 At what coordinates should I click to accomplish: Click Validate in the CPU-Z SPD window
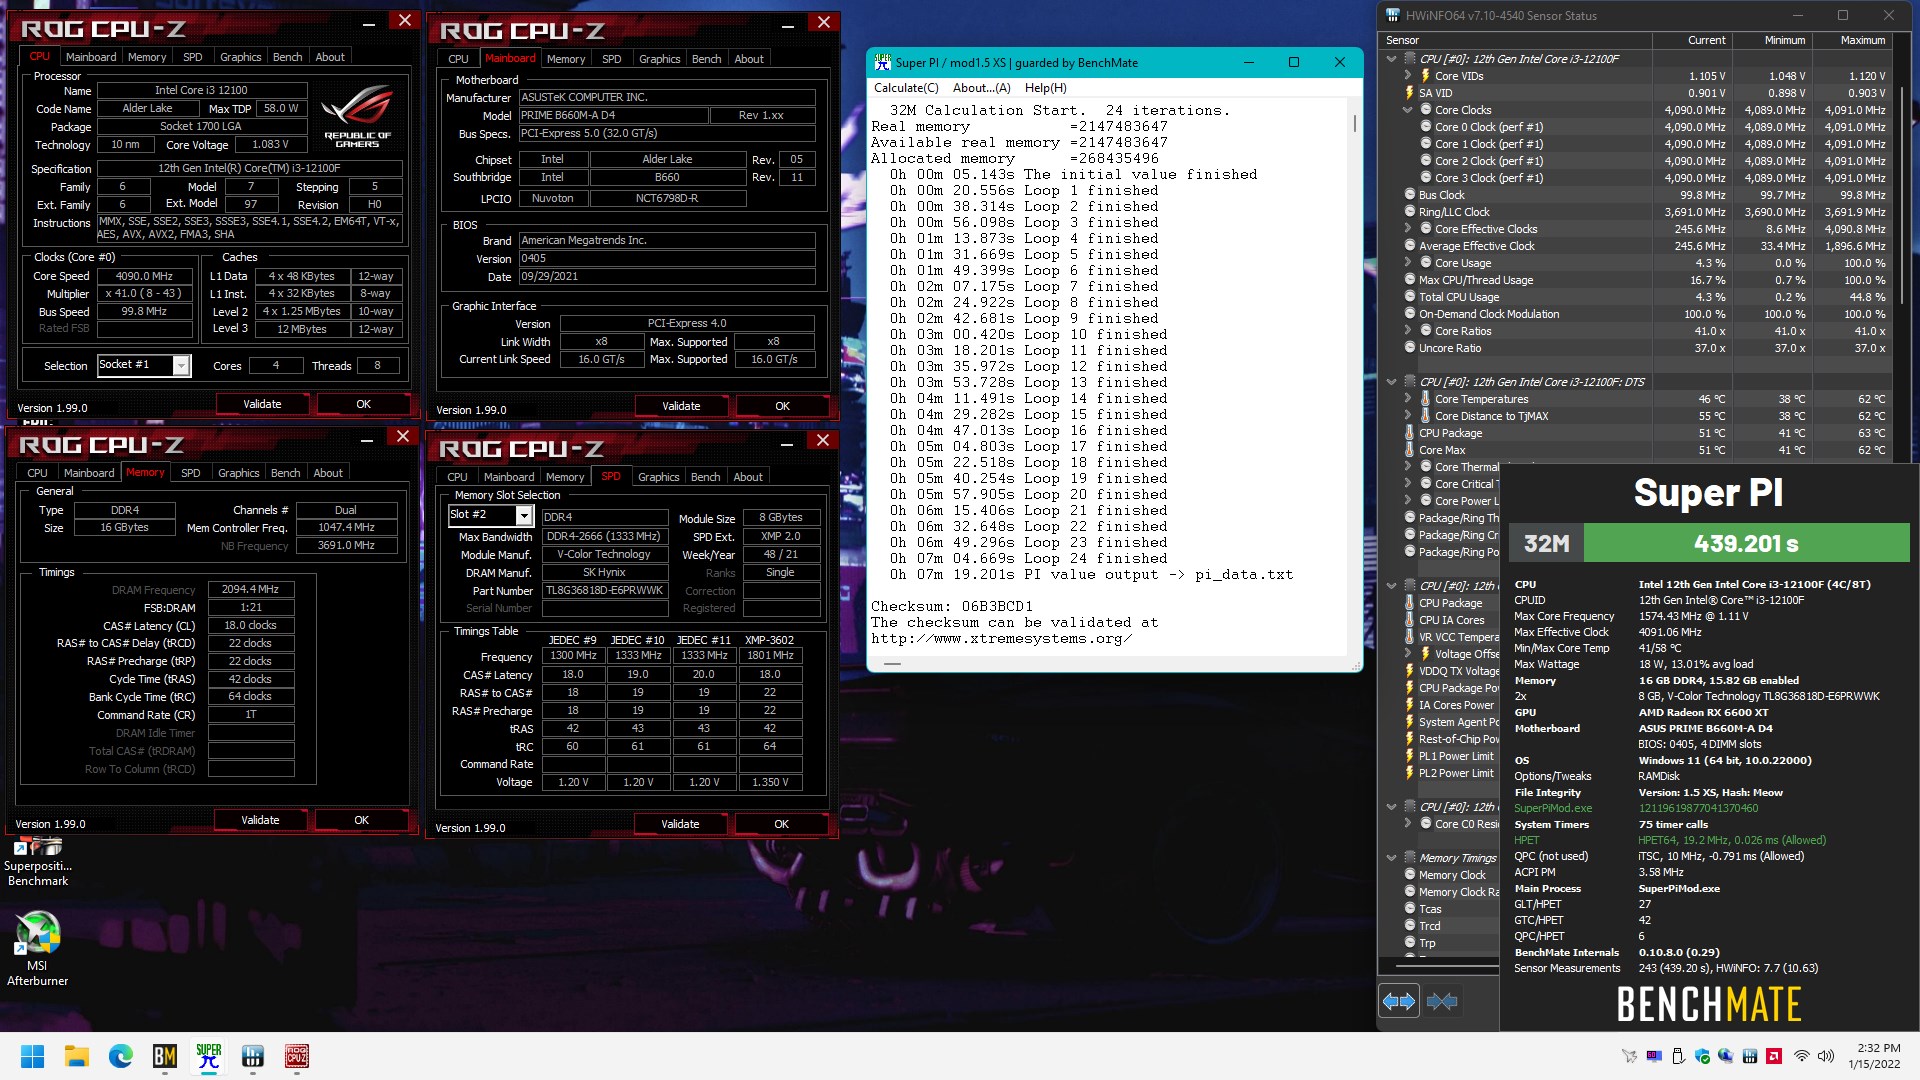[680, 824]
